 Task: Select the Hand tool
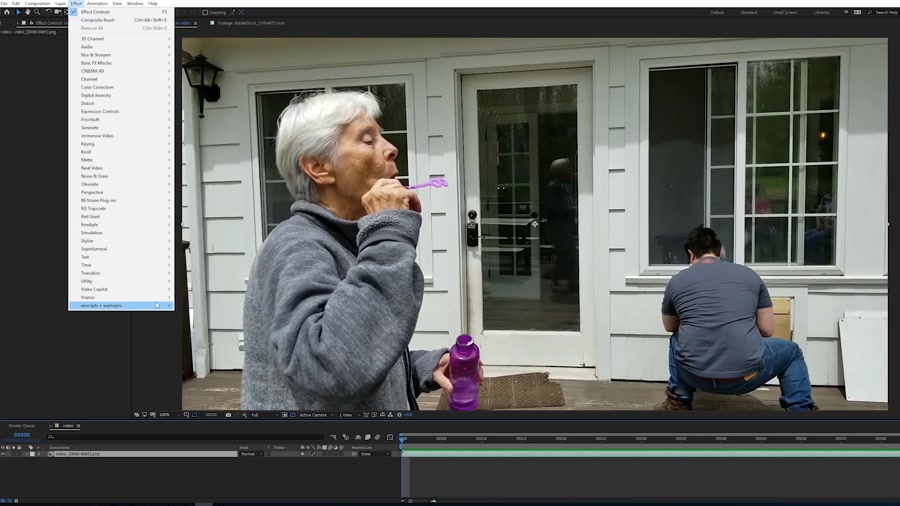click(x=27, y=12)
